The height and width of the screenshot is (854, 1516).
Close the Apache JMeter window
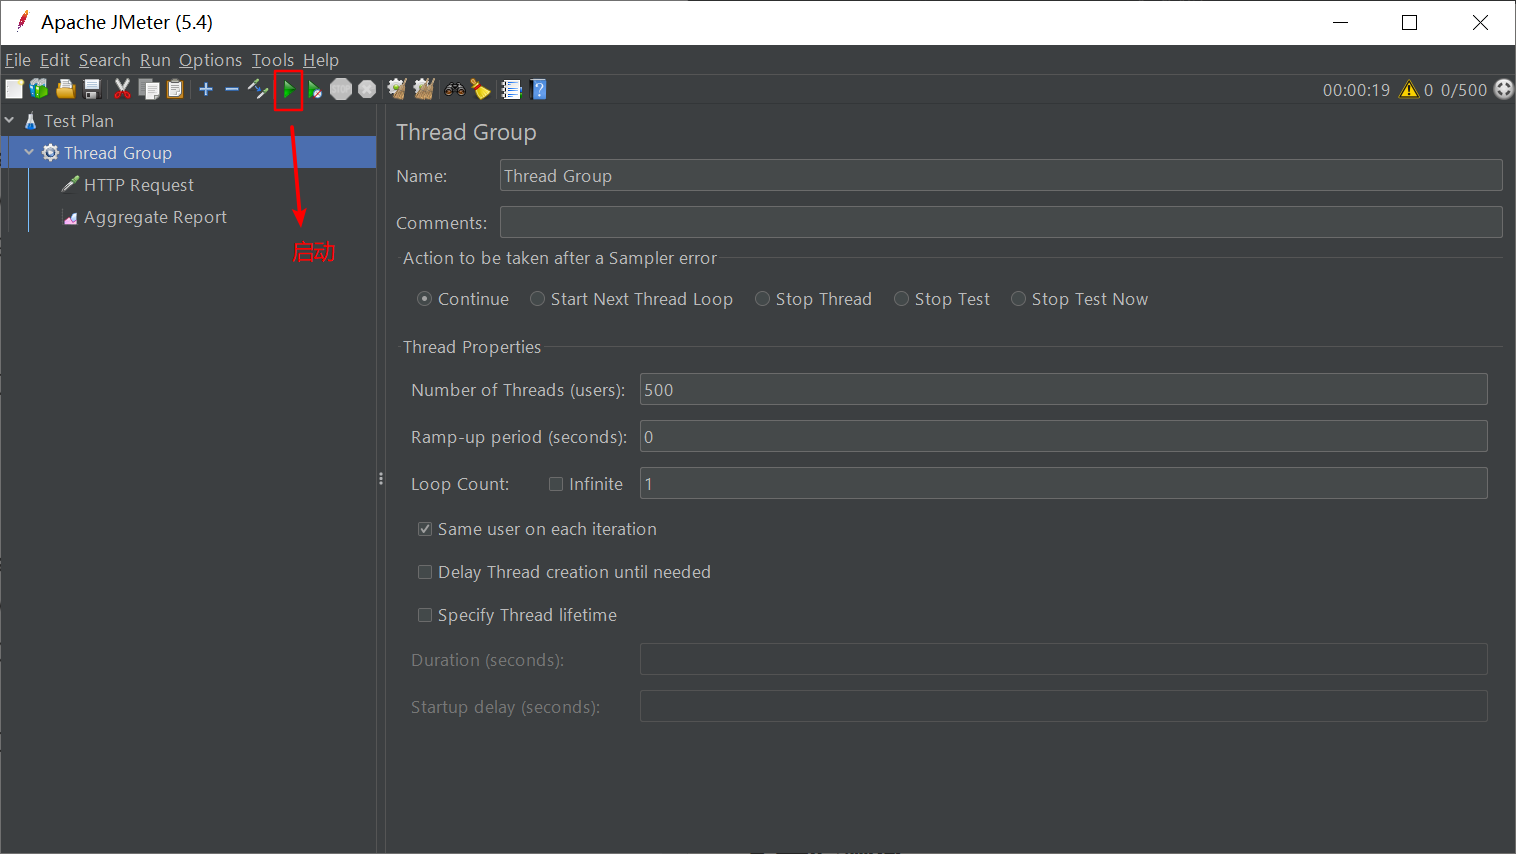pyautogui.click(x=1480, y=22)
